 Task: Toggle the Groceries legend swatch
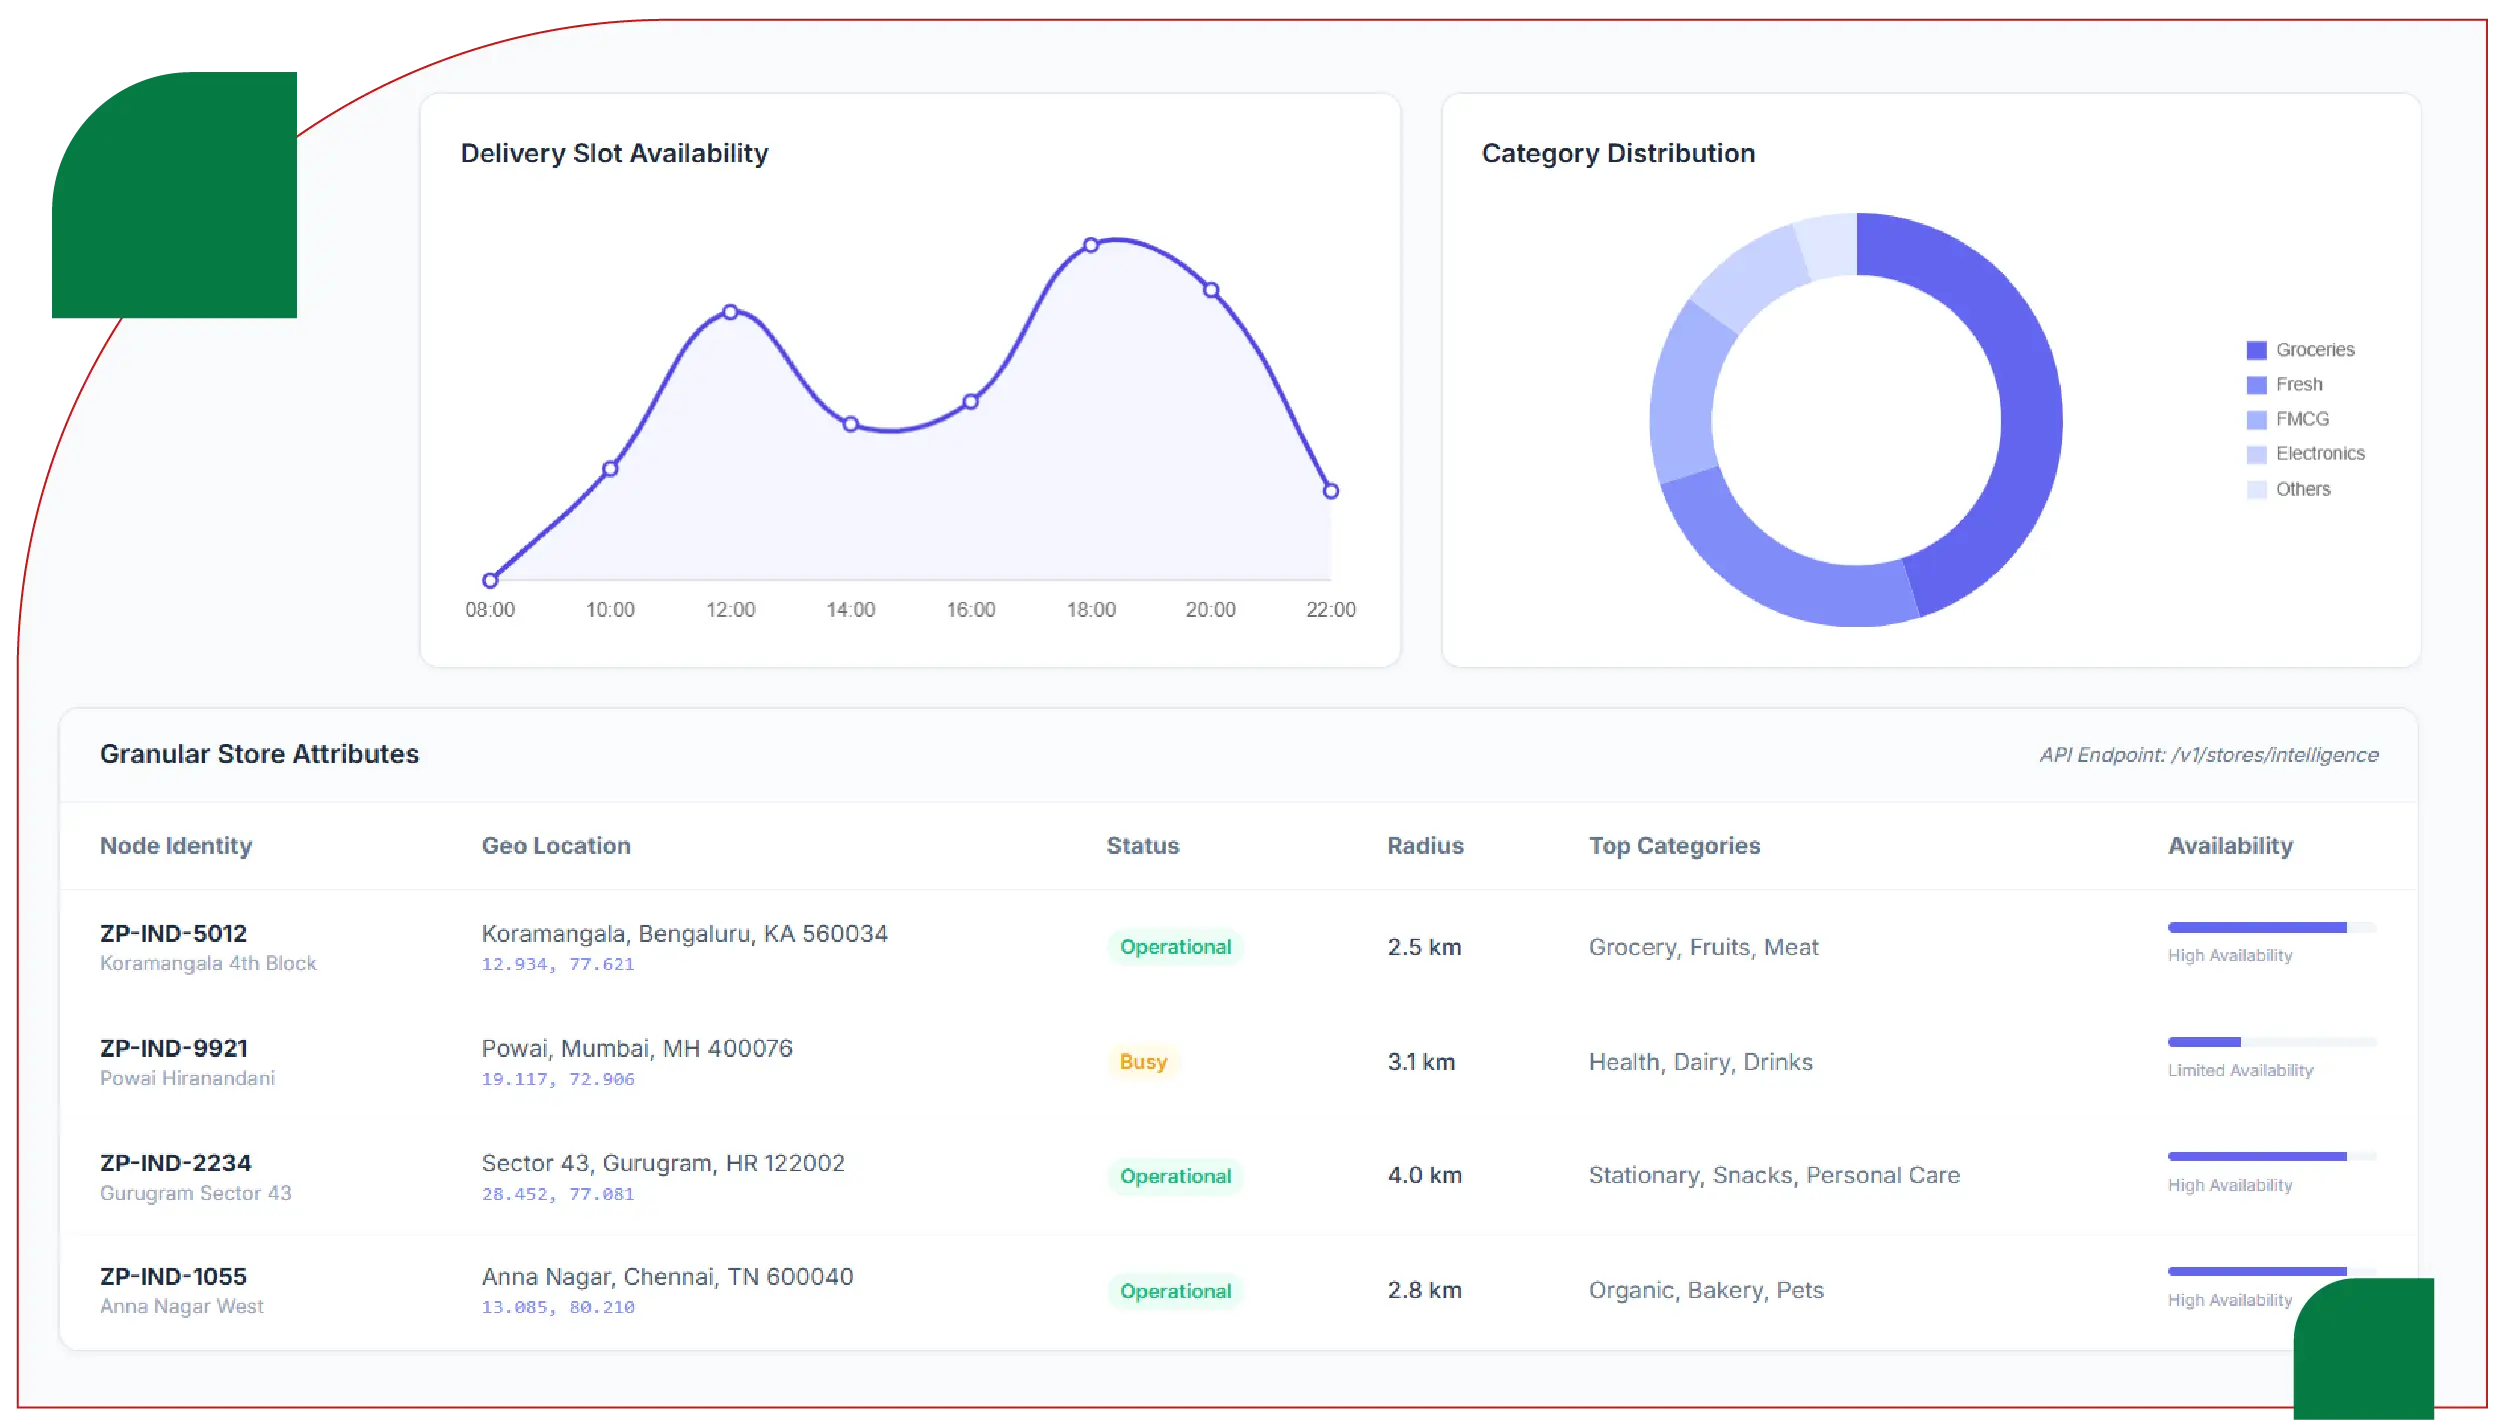(2256, 350)
